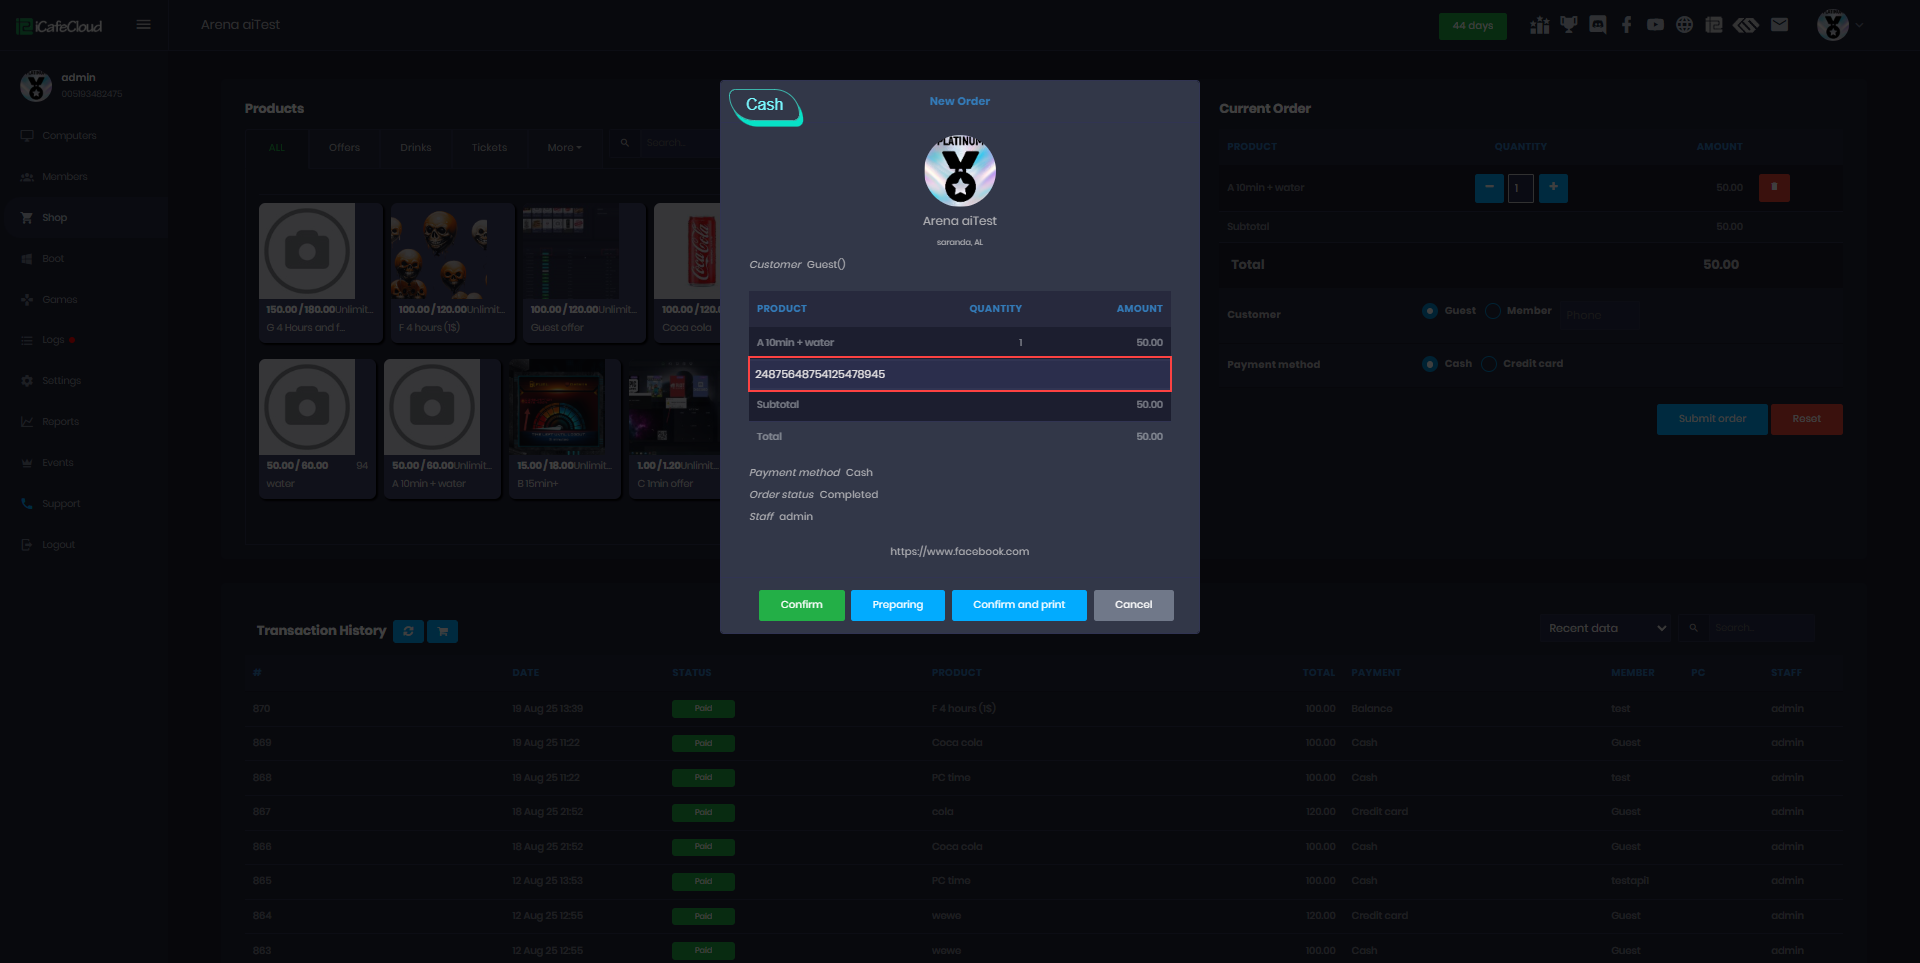Open the globe website icon
This screenshot has height=963, width=1920.
coord(1685,25)
